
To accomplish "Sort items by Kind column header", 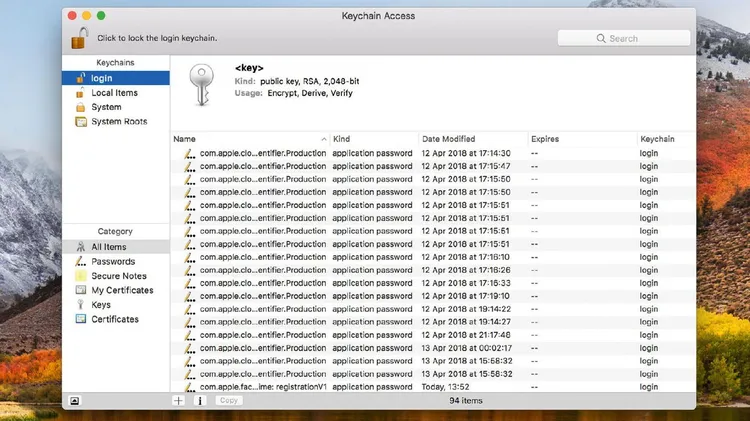I will tap(370, 138).
